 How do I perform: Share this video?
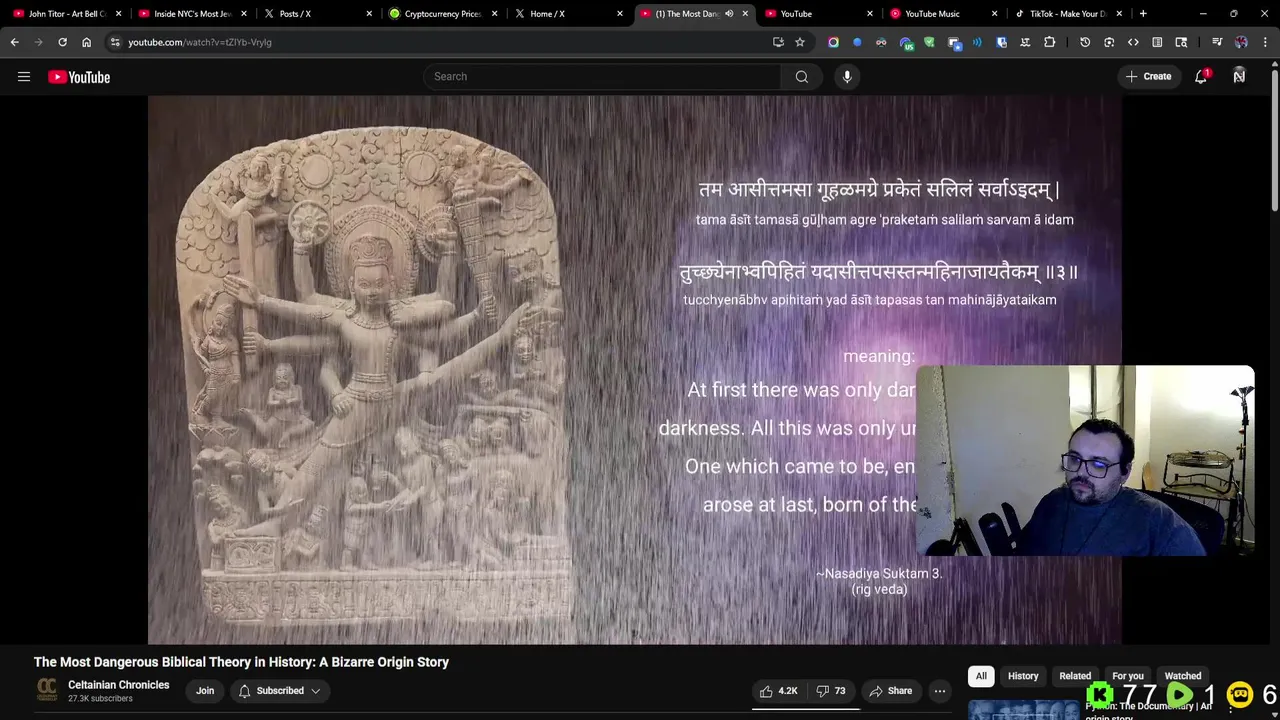click(890, 691)
